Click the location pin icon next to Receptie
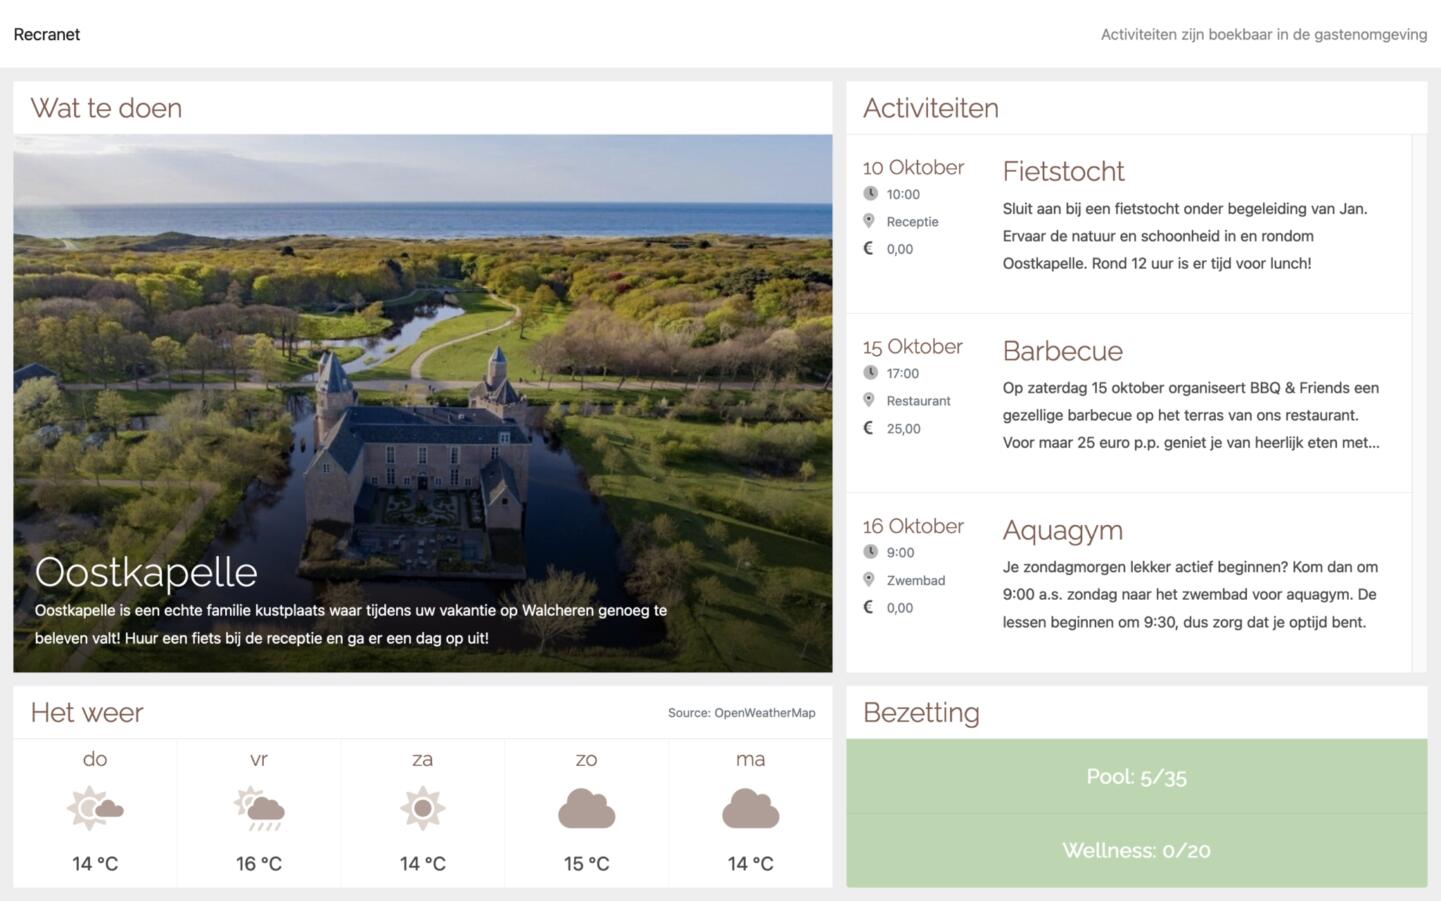This screenshot has width=1441, height=901. pos(869,221)
